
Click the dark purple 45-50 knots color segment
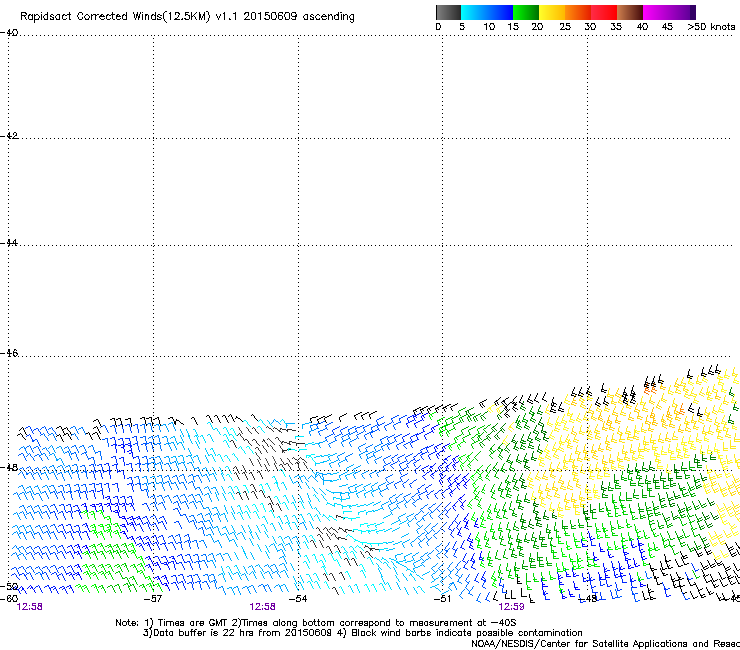coord(682,12)
